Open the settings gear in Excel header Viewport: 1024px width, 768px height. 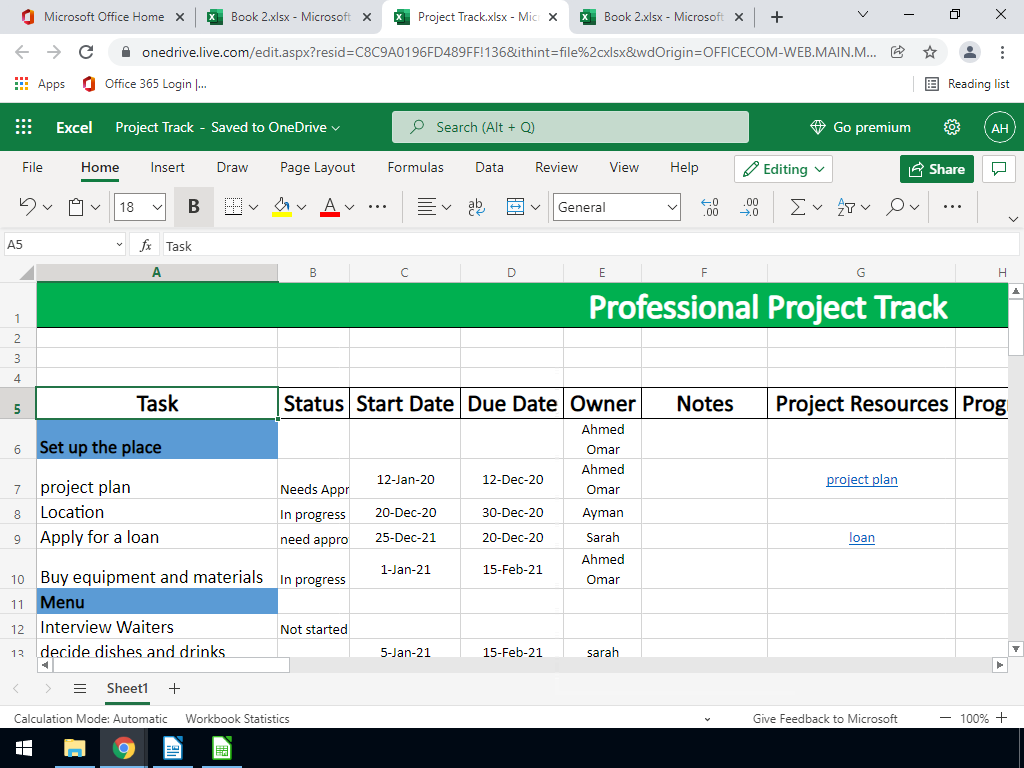point(952,127)
